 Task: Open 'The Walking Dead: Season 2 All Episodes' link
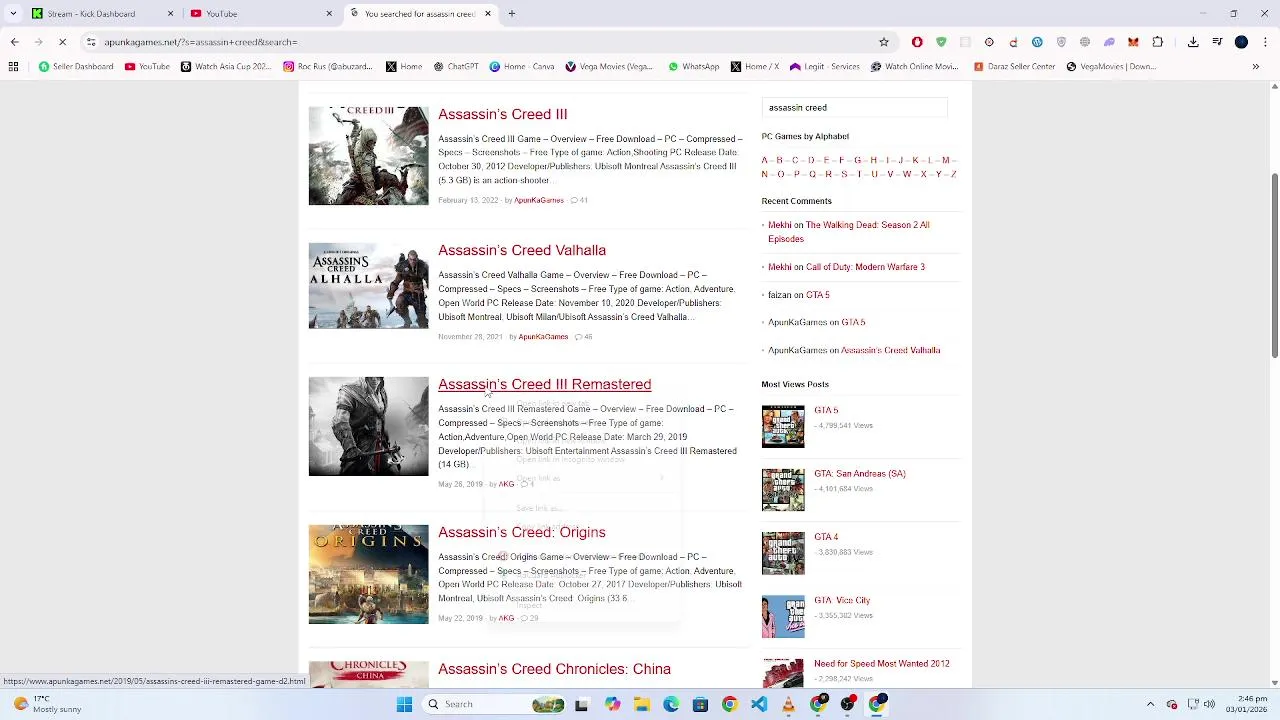[848, 232]
